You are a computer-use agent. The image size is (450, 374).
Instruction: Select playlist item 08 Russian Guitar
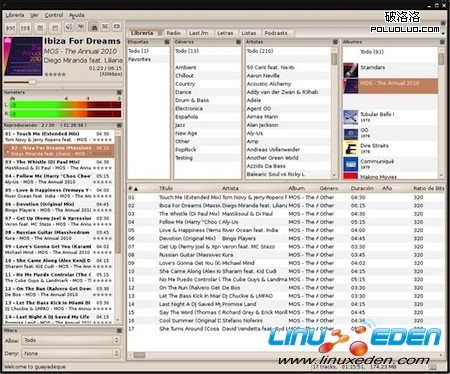[x=59, y=235]
